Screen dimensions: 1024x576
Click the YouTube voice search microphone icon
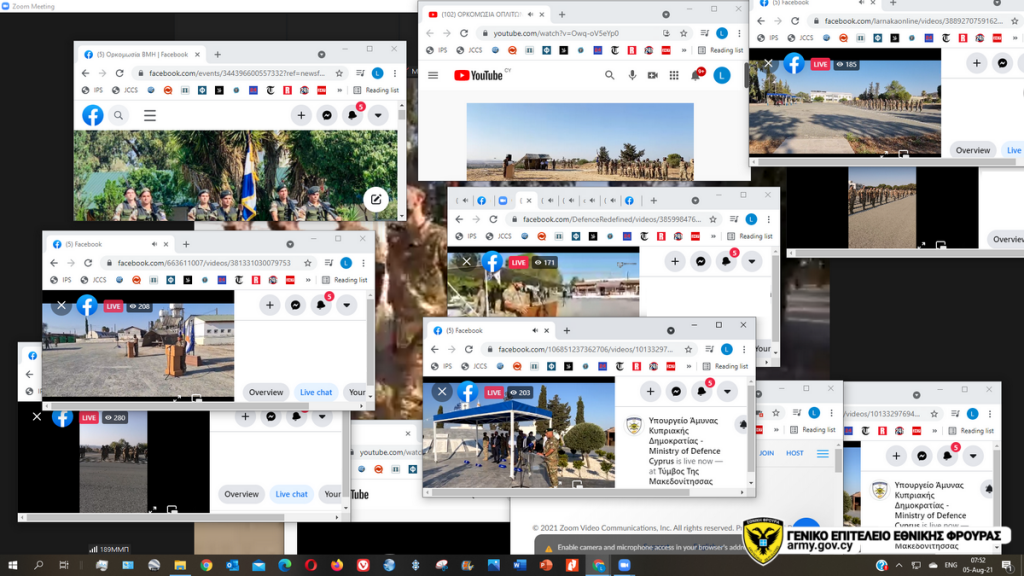click(x=632, y=75)
